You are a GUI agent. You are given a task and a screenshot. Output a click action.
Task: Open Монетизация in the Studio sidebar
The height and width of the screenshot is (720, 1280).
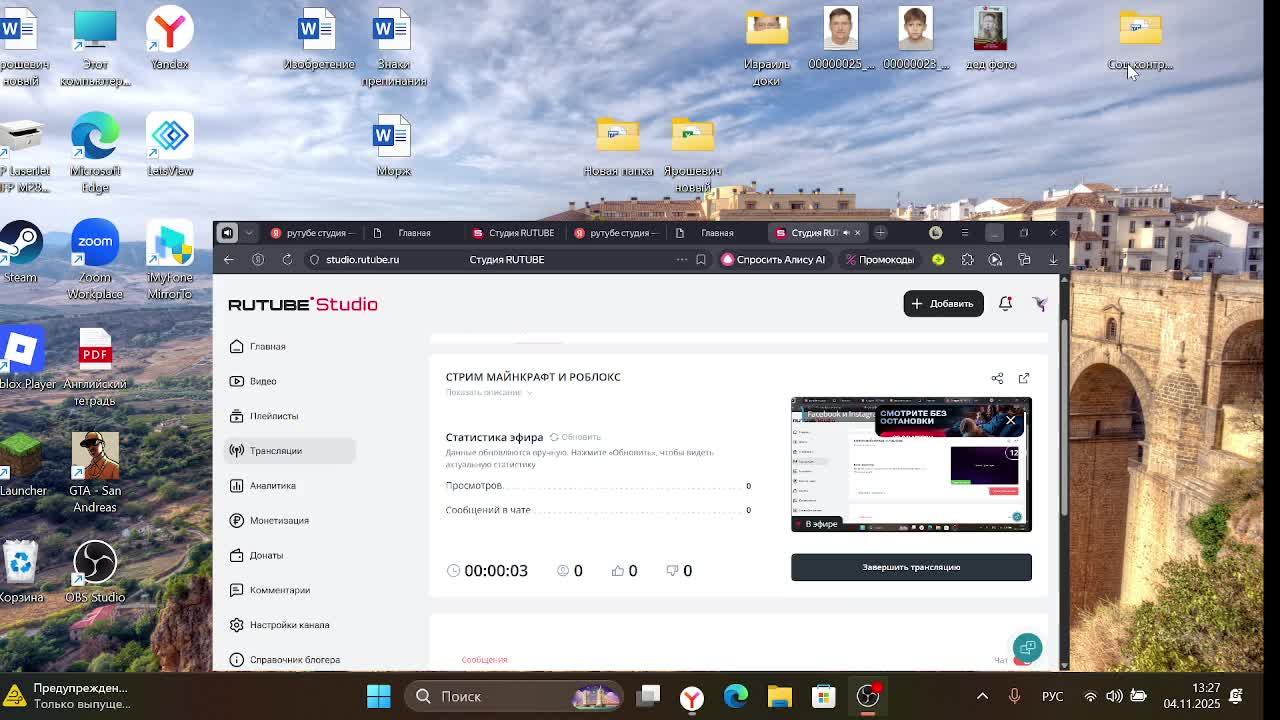290,521
